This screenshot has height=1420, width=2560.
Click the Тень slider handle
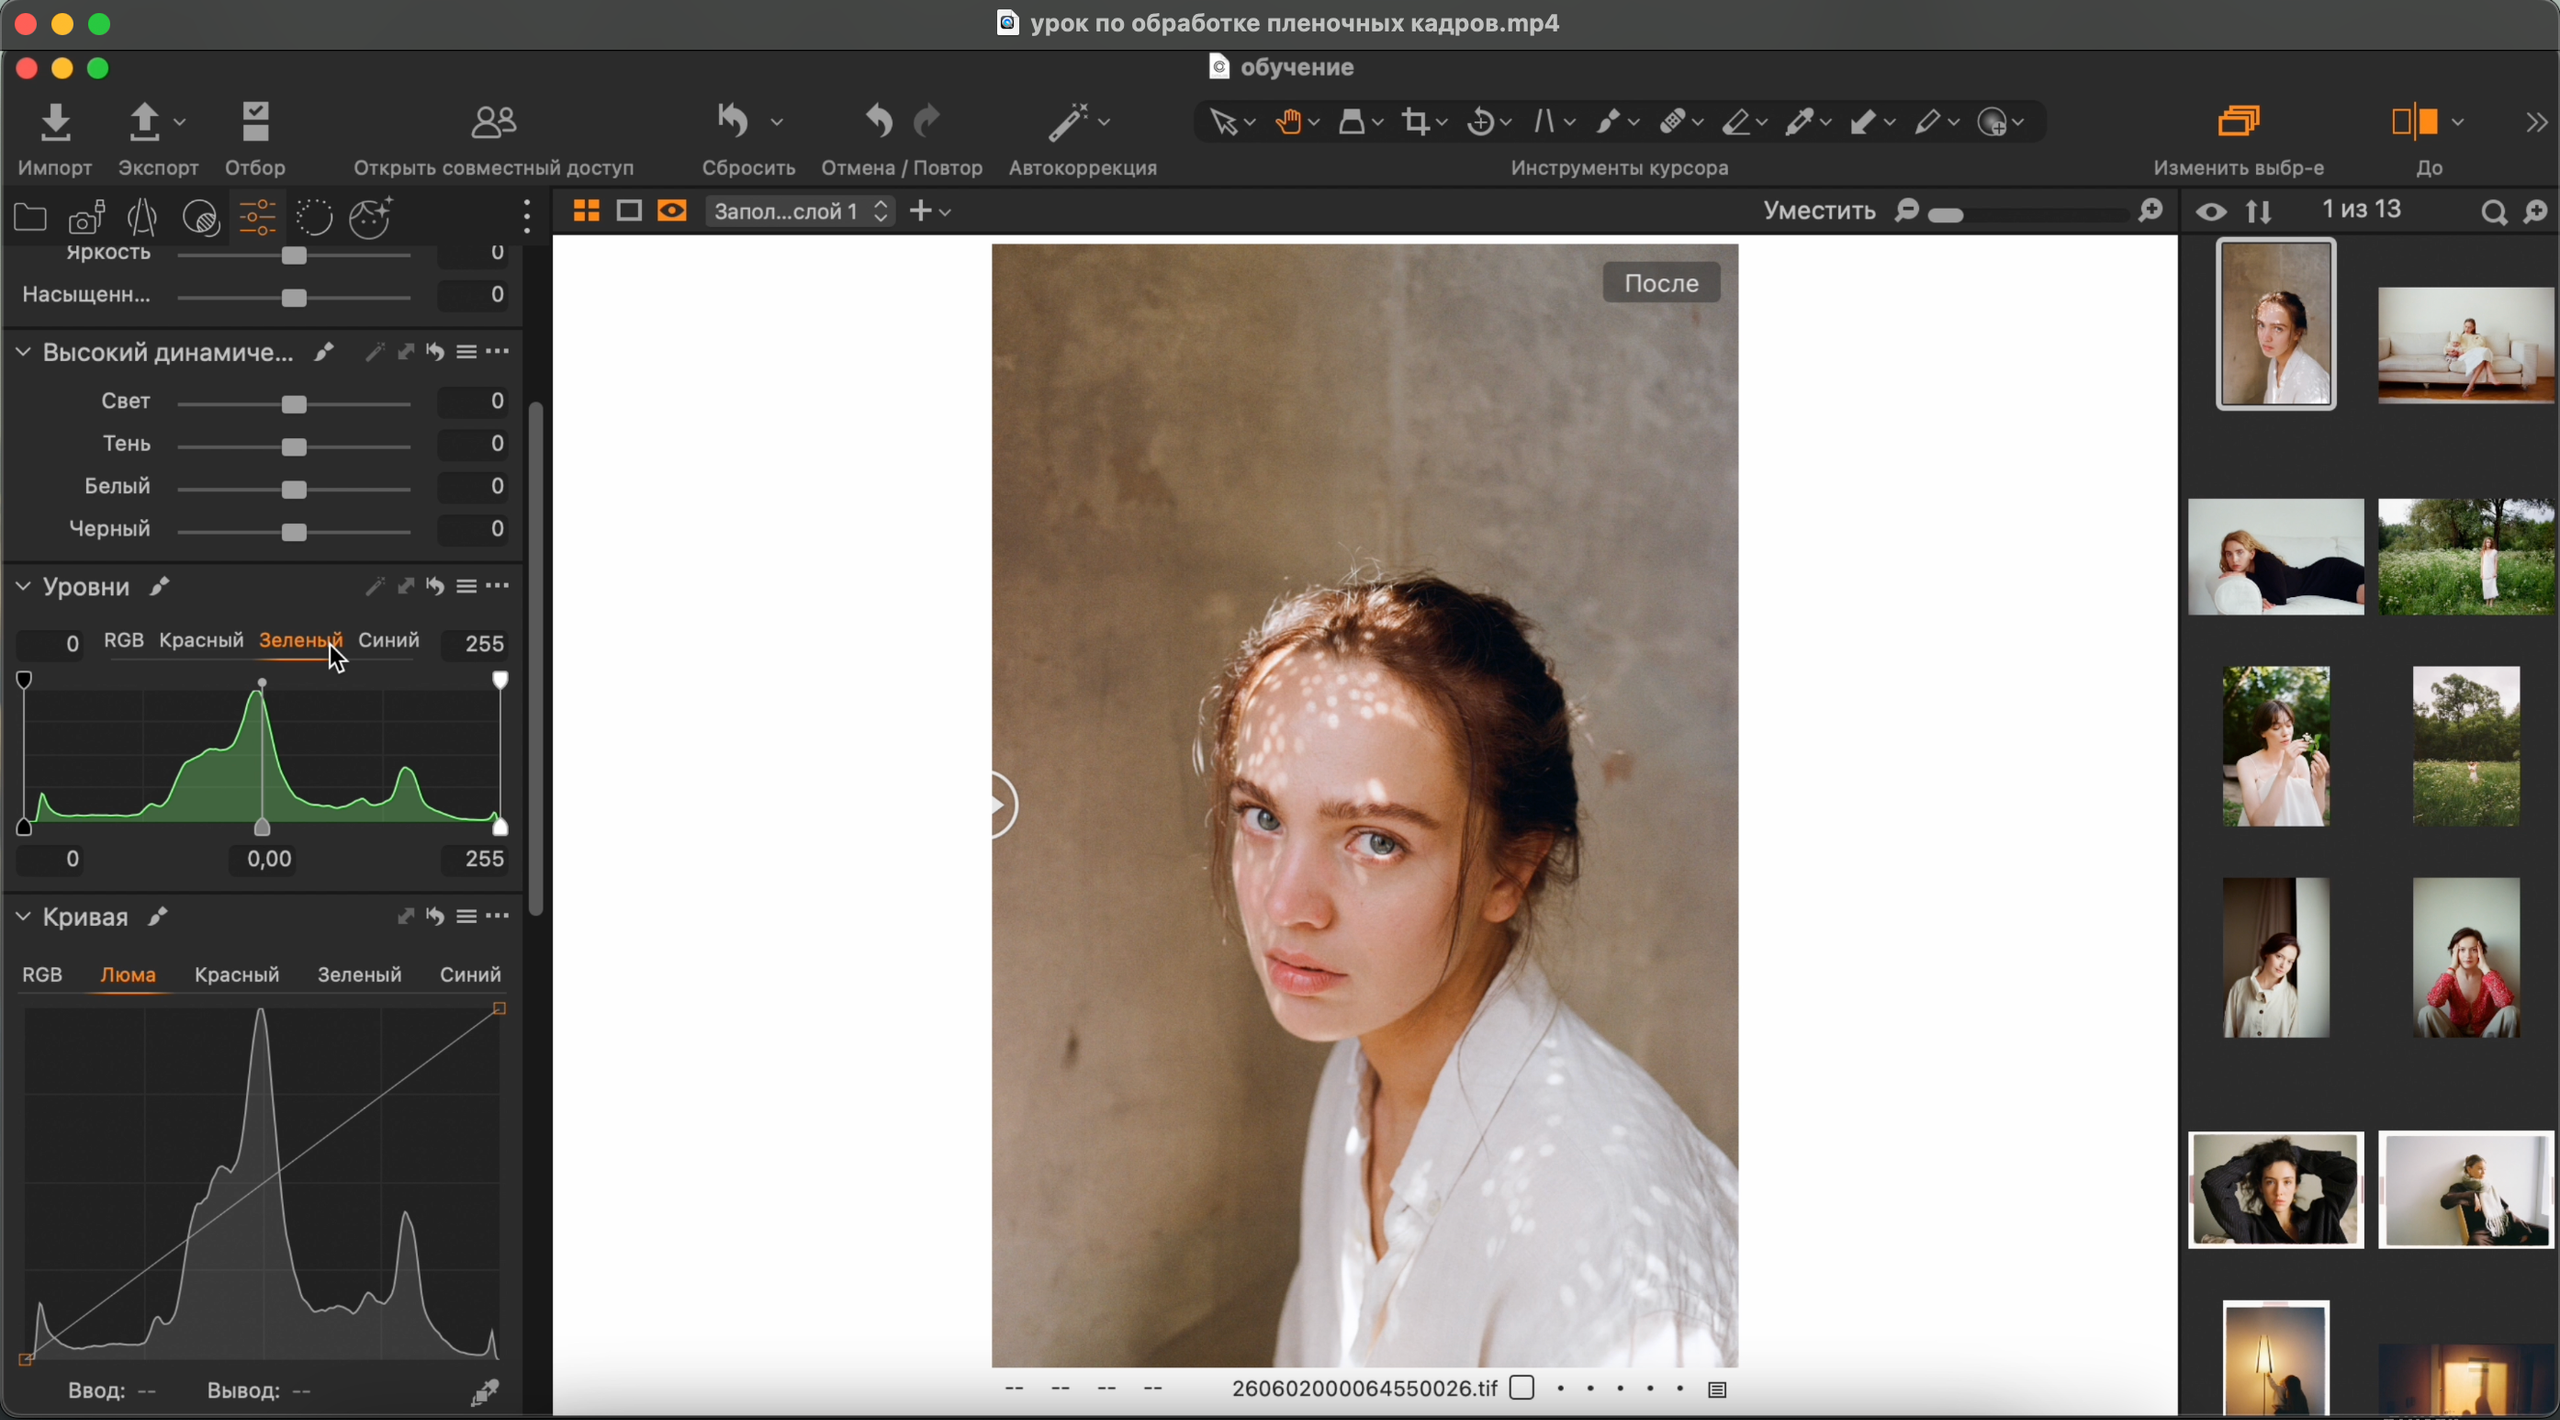click(293, 446)
